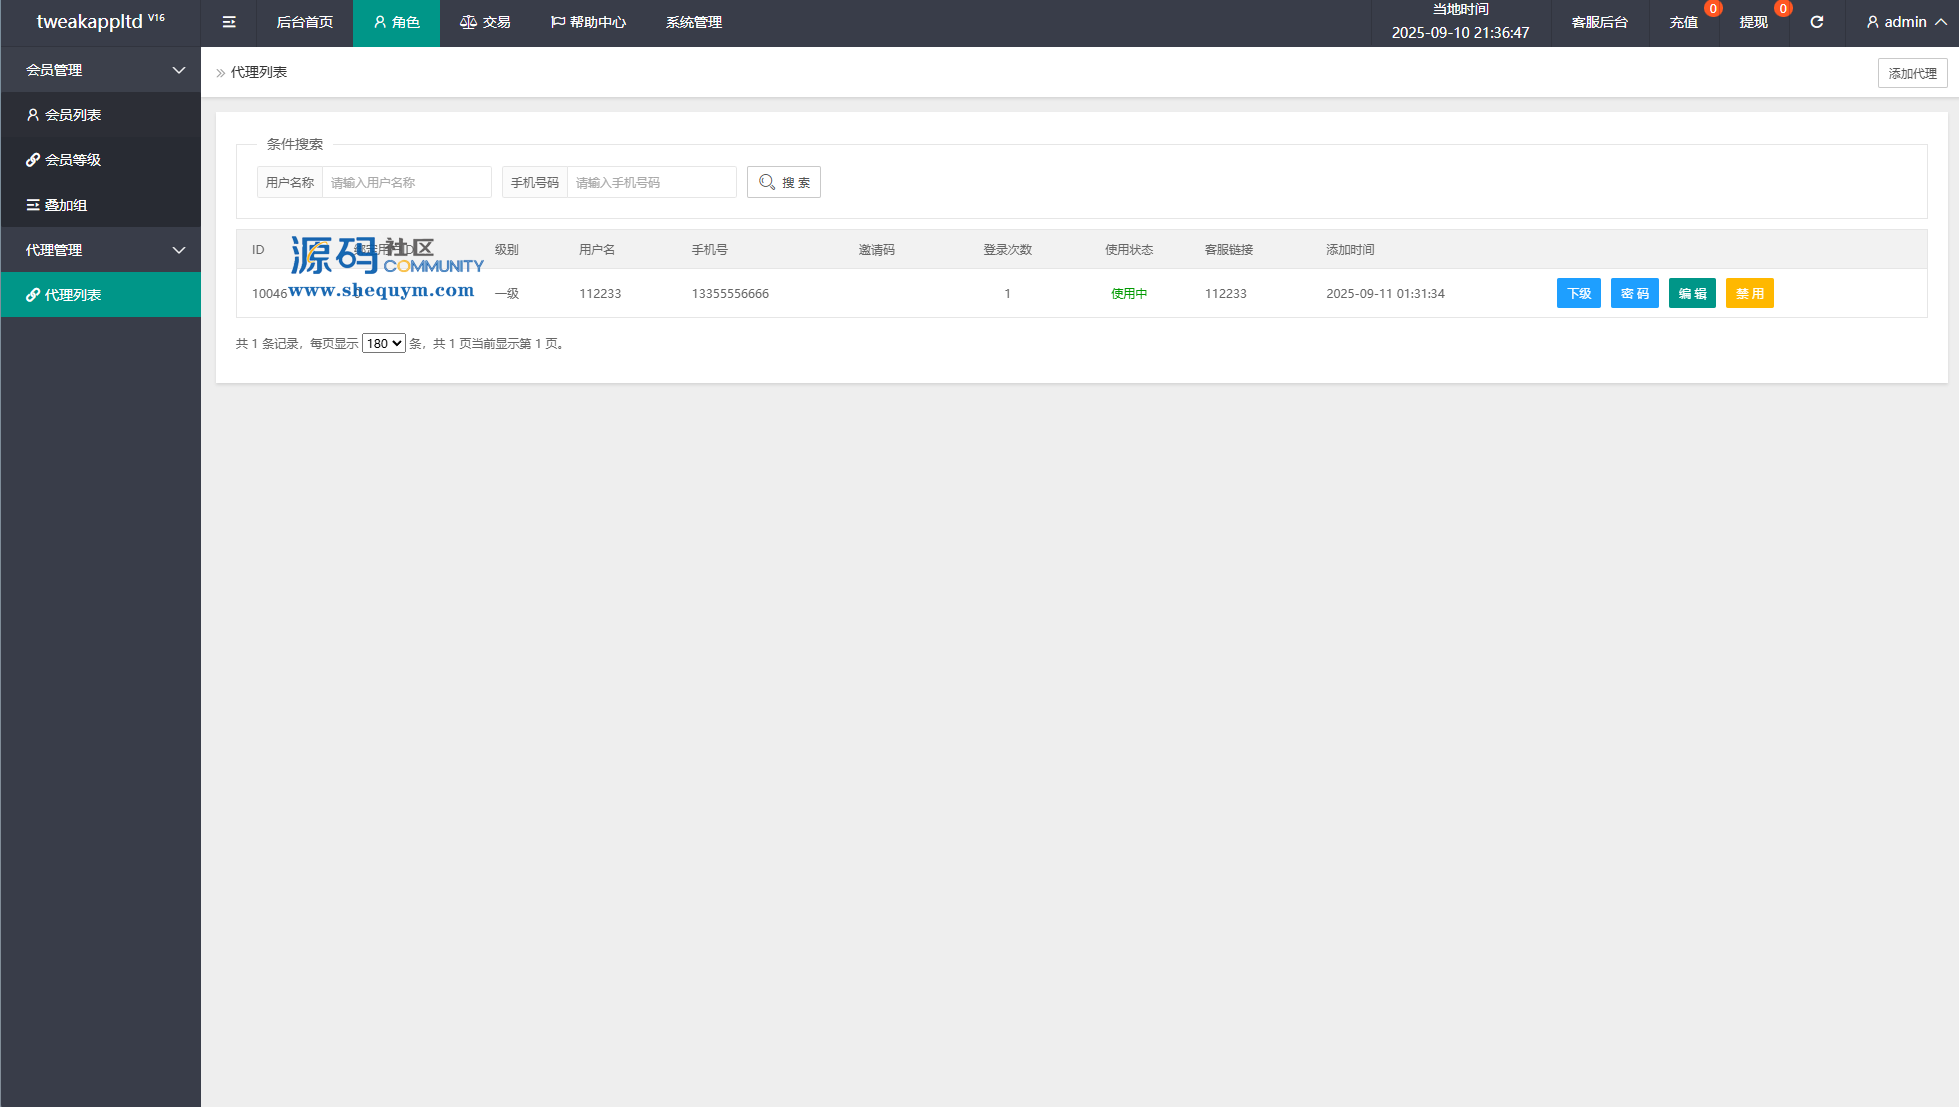Focus the 用户名称 input field

pos(406,182)
